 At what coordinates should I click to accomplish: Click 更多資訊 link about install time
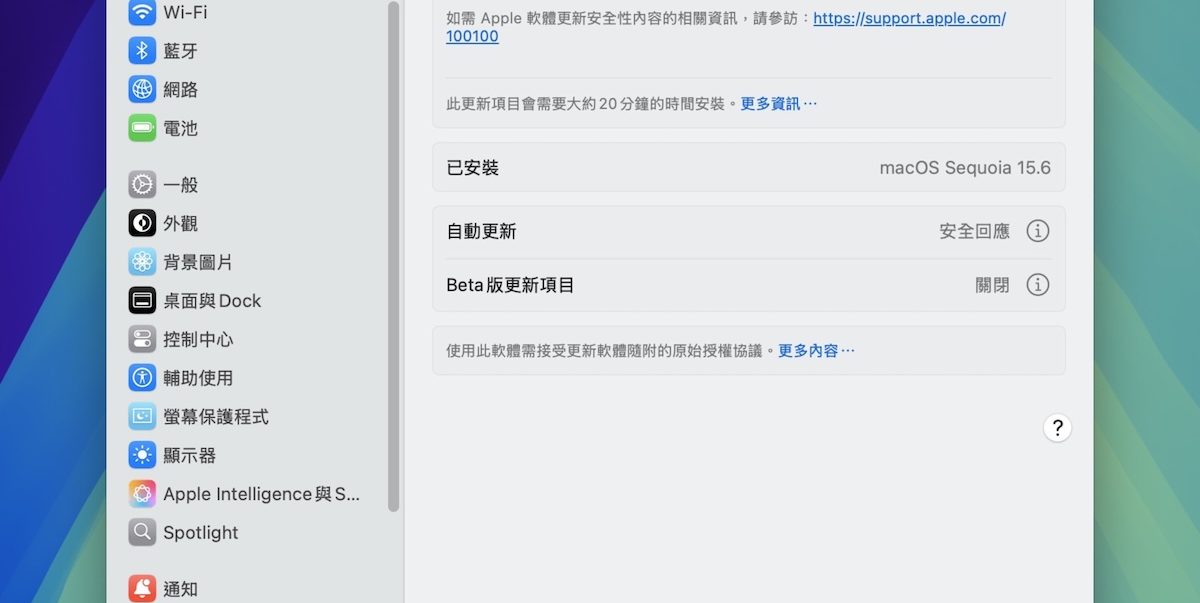point(778,104)
